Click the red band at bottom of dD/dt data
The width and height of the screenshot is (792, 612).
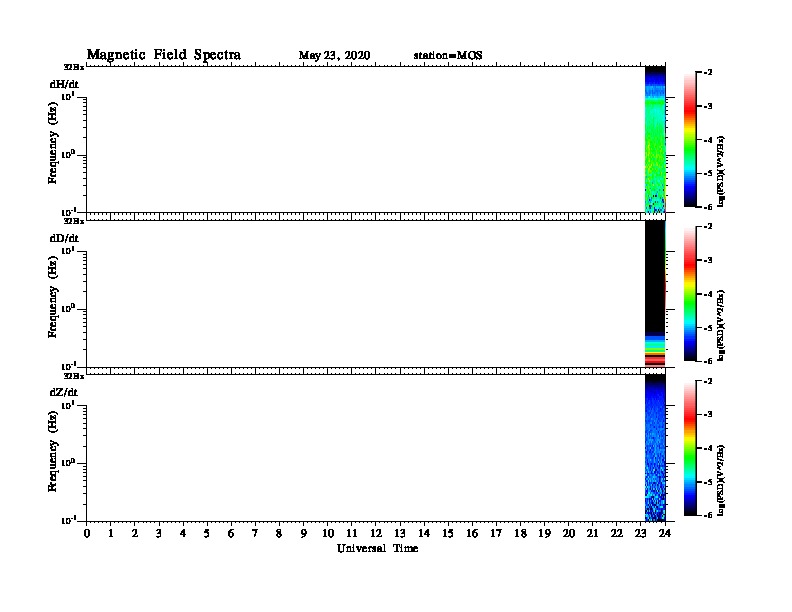pos(655,360)
